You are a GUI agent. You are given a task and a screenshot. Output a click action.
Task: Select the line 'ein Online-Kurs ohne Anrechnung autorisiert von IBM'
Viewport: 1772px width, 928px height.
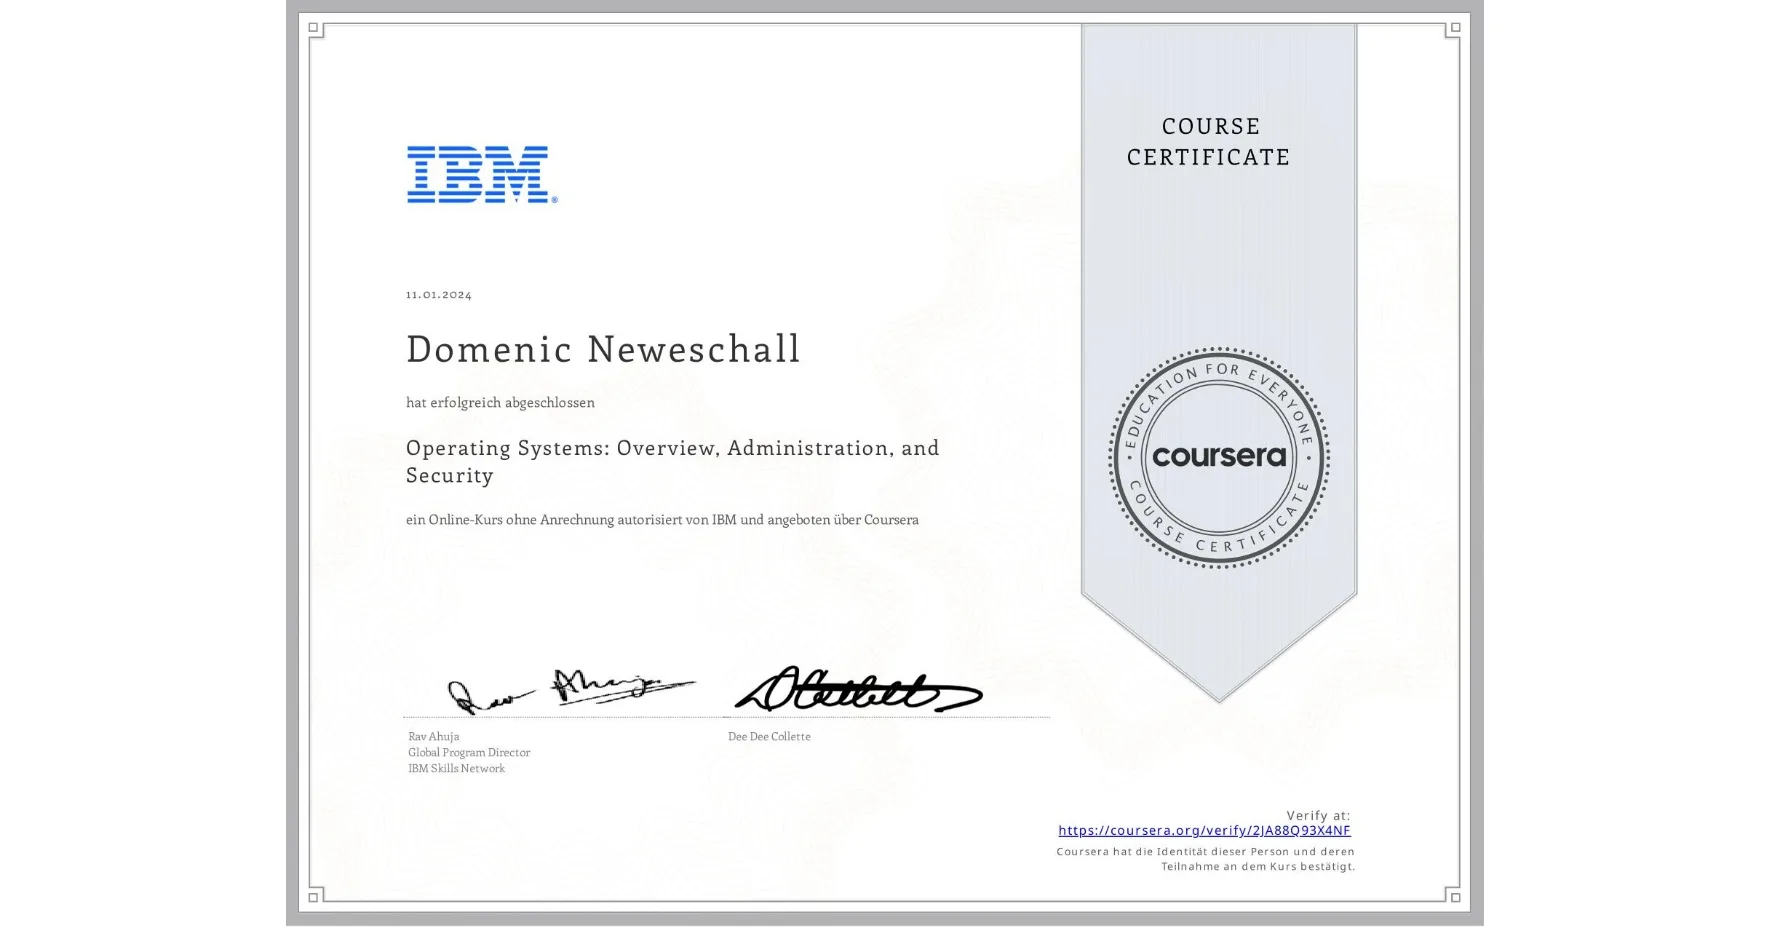(662, 519)
